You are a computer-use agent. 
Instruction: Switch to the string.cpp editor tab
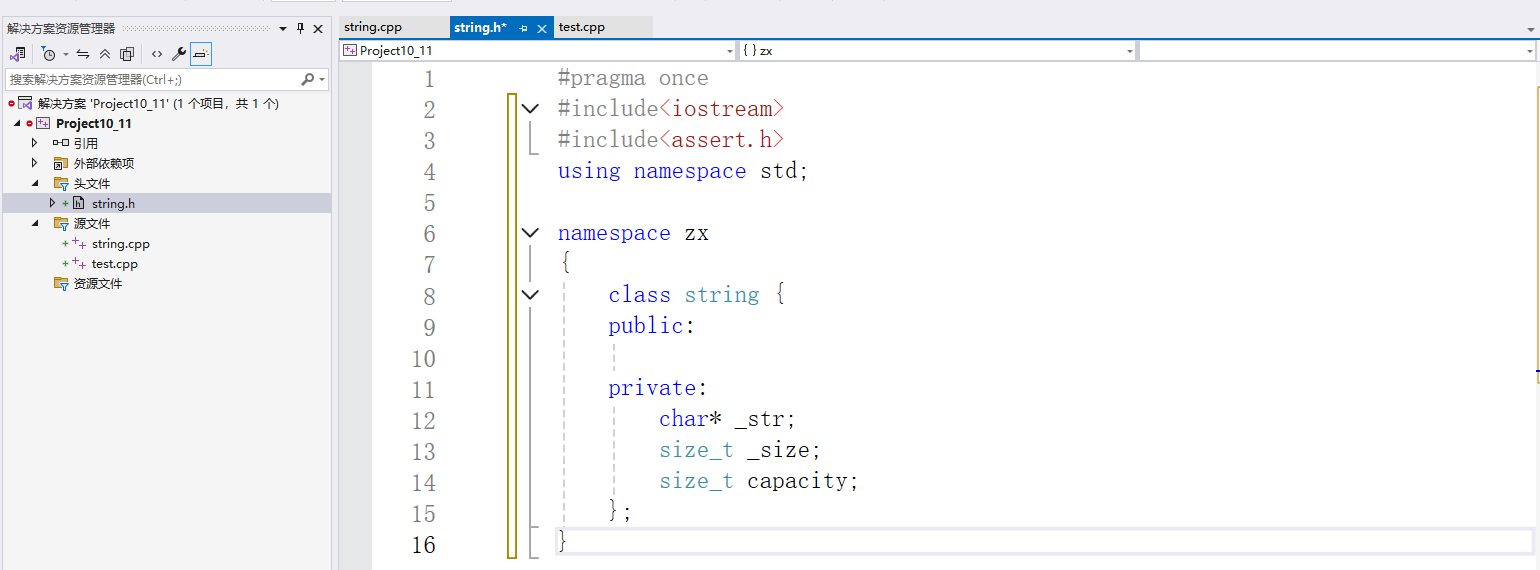[393, 27]
